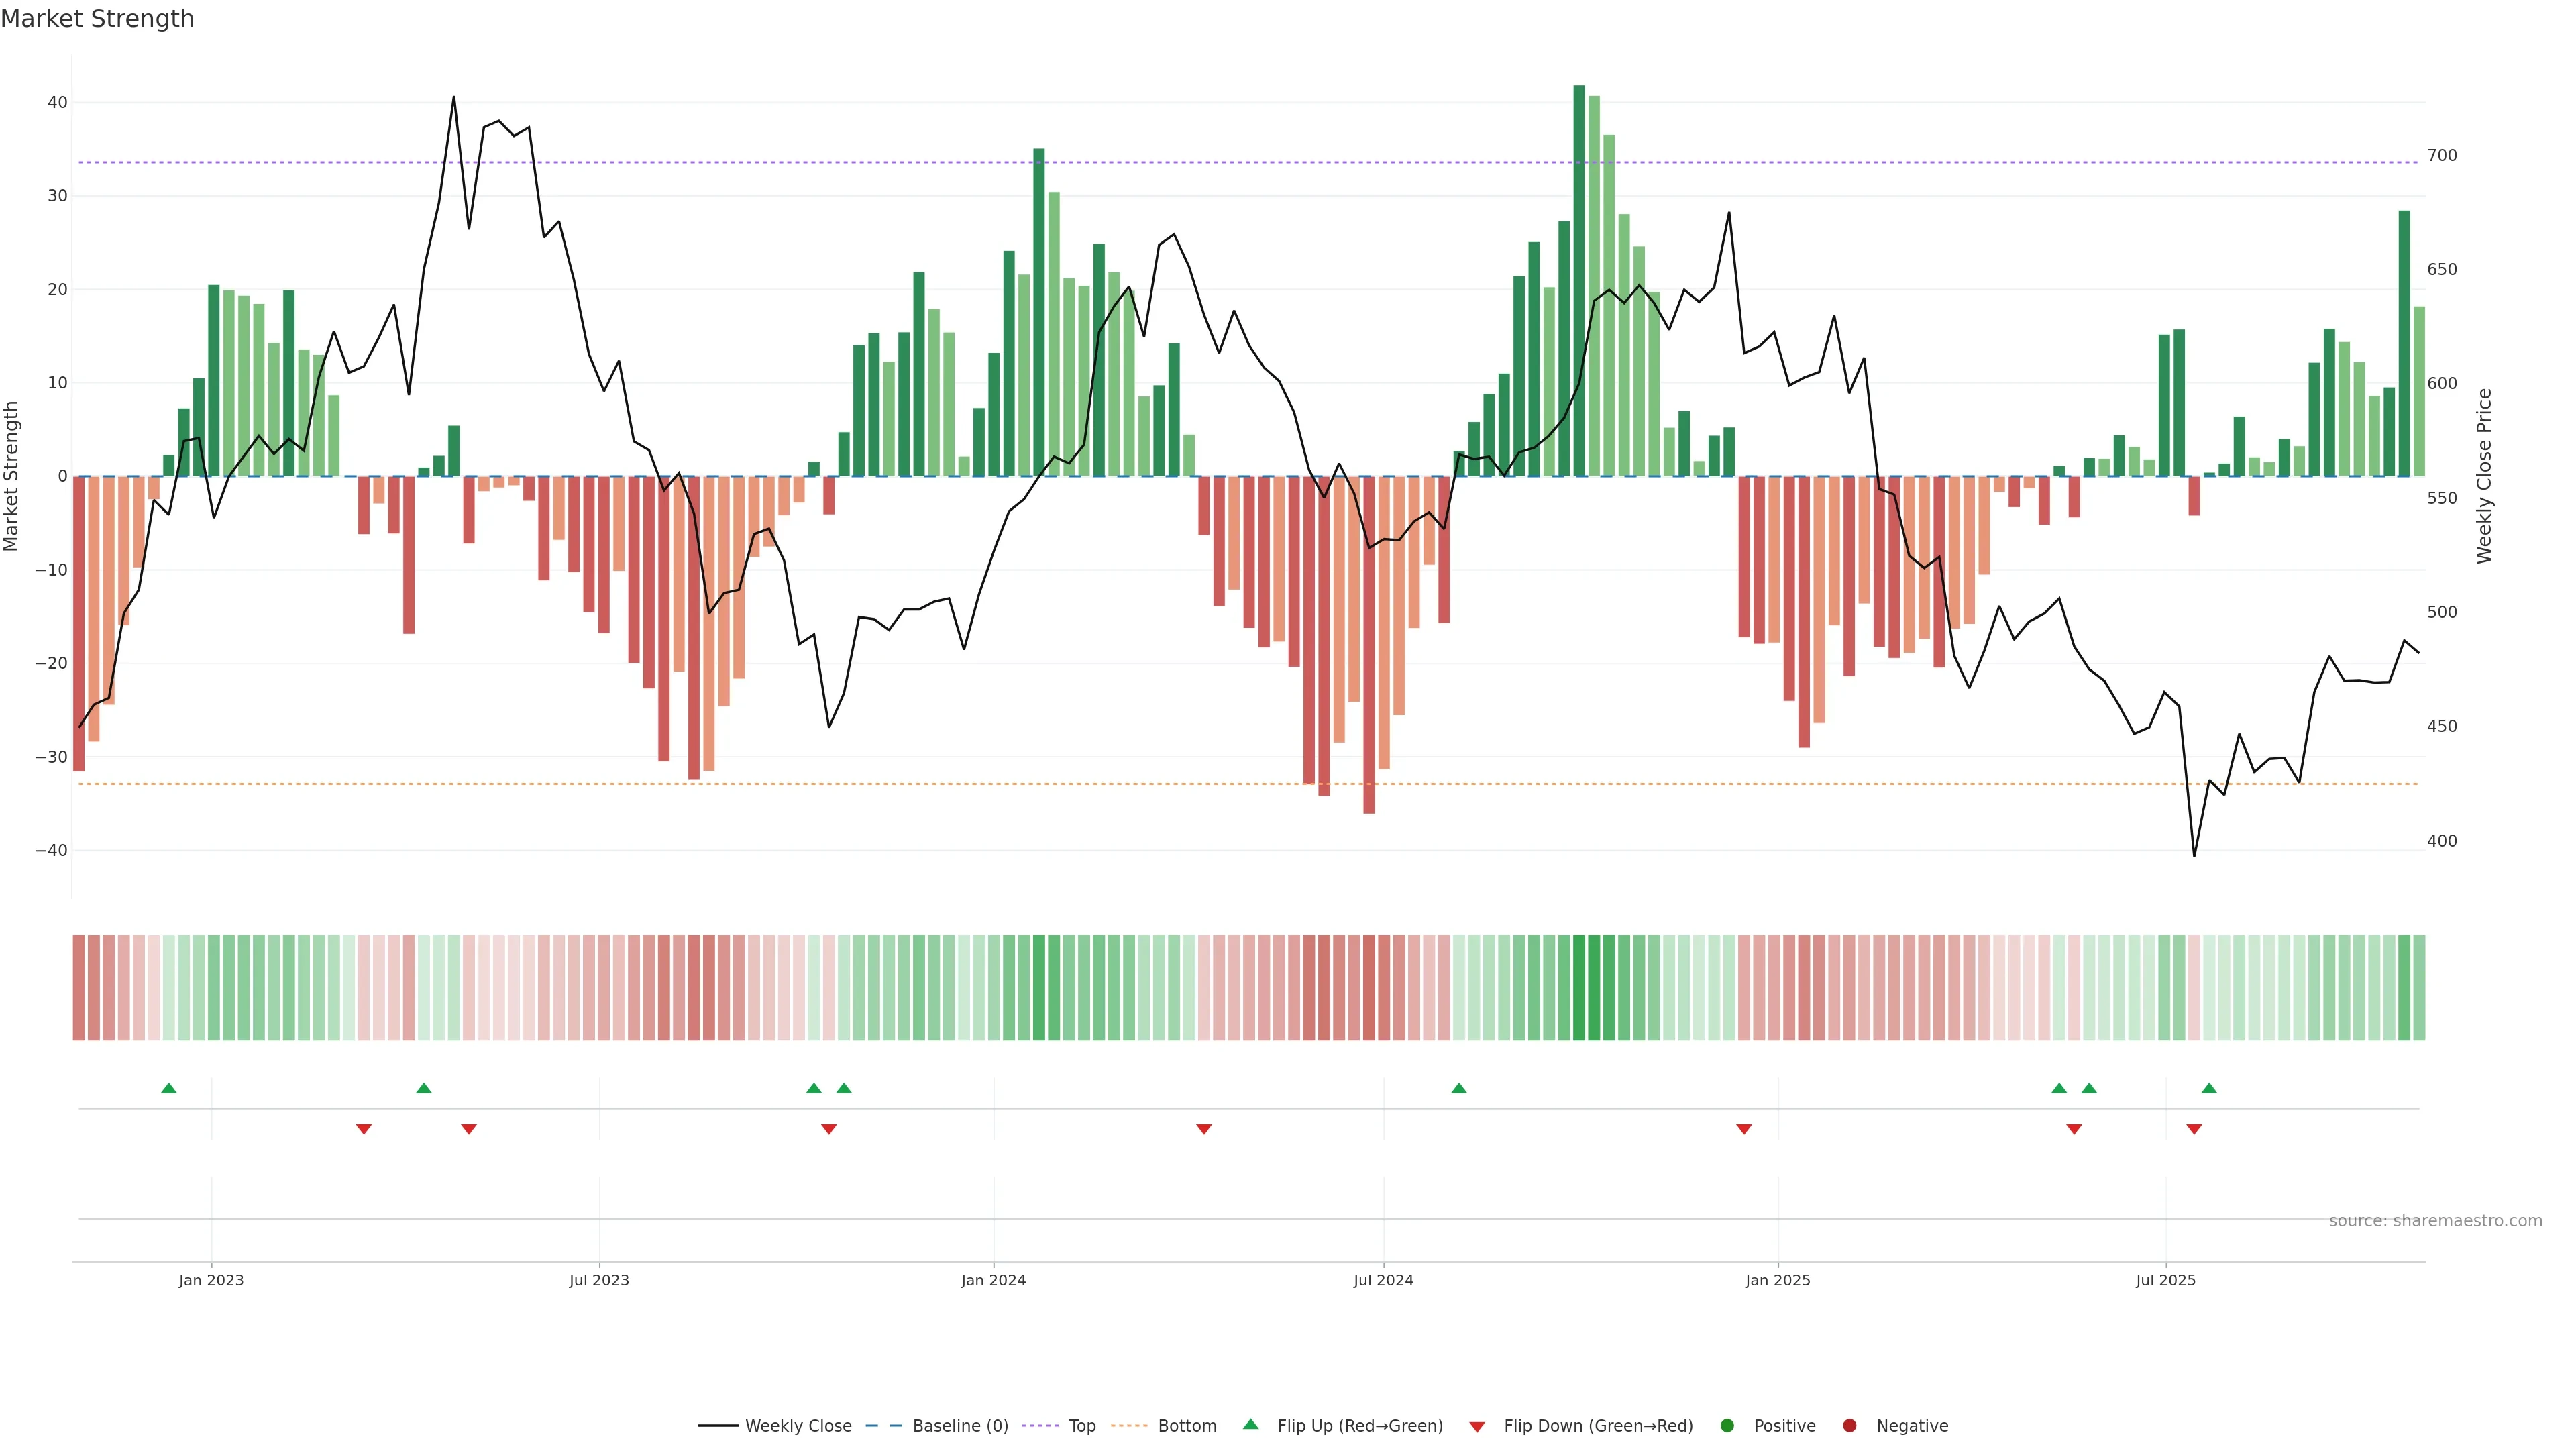Click red flip-down marker before Jan 2025

(1744, 1129)
